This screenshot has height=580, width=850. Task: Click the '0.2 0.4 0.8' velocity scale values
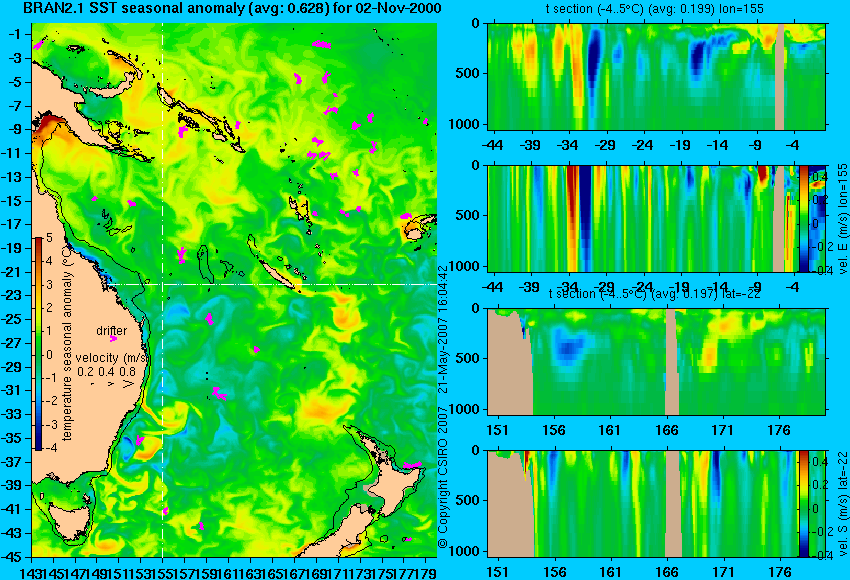(106, 372)
